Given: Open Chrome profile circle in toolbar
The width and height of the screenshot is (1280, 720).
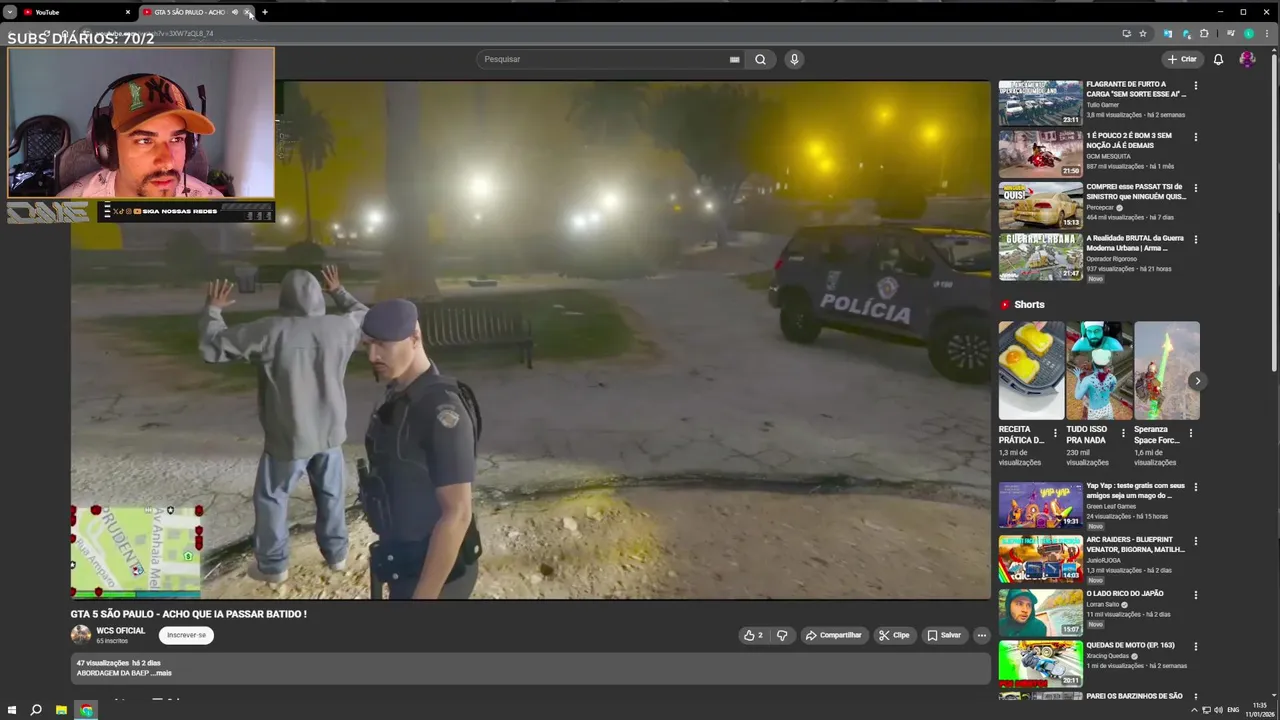Looking at the screenshot, I should (1249, 33).
